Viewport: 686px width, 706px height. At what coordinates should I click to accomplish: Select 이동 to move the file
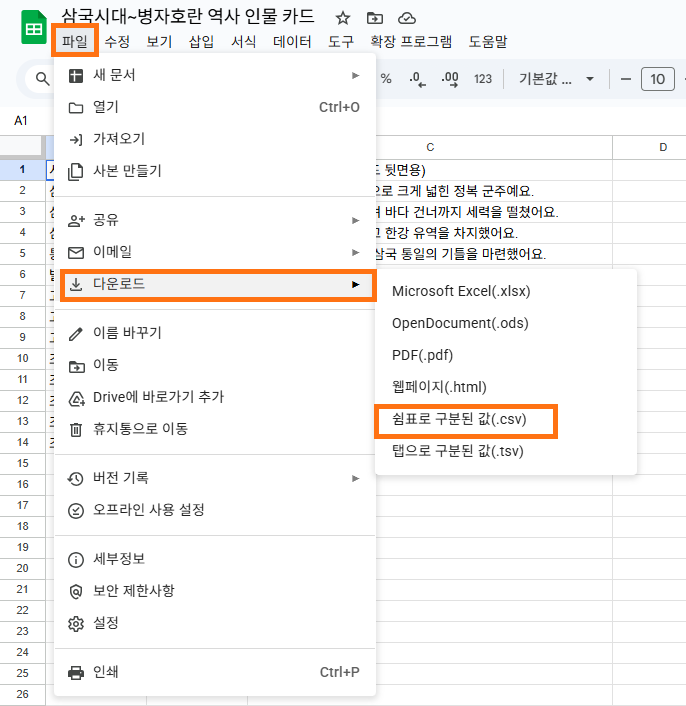(215, 365)
